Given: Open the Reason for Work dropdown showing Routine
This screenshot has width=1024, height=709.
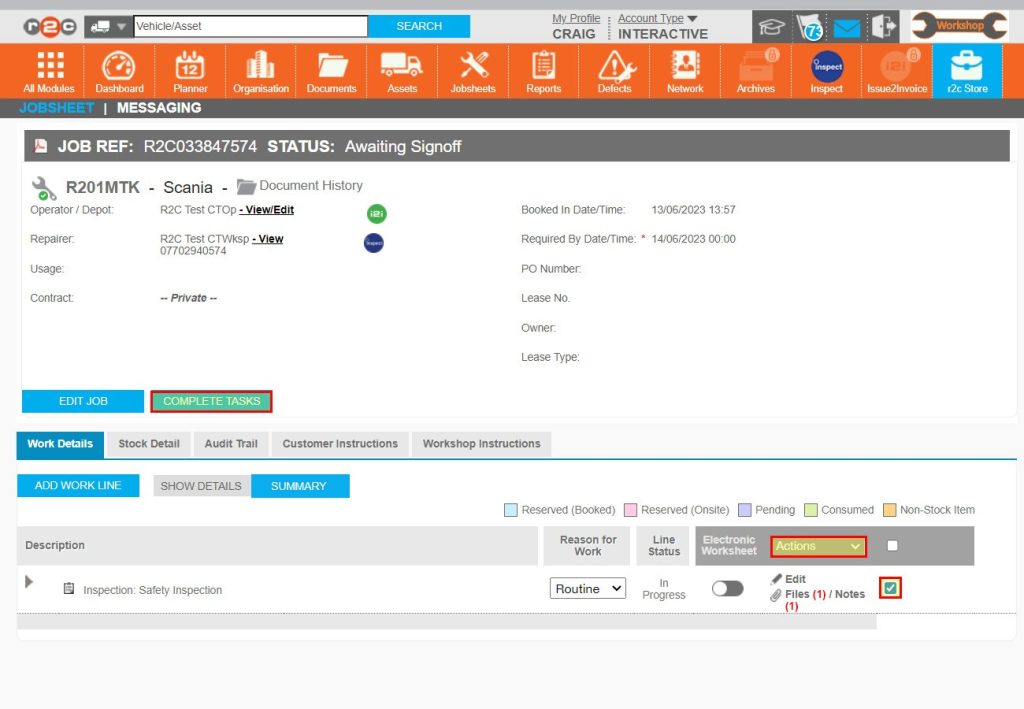Looking at the screenshot, I should pos(587,589).
